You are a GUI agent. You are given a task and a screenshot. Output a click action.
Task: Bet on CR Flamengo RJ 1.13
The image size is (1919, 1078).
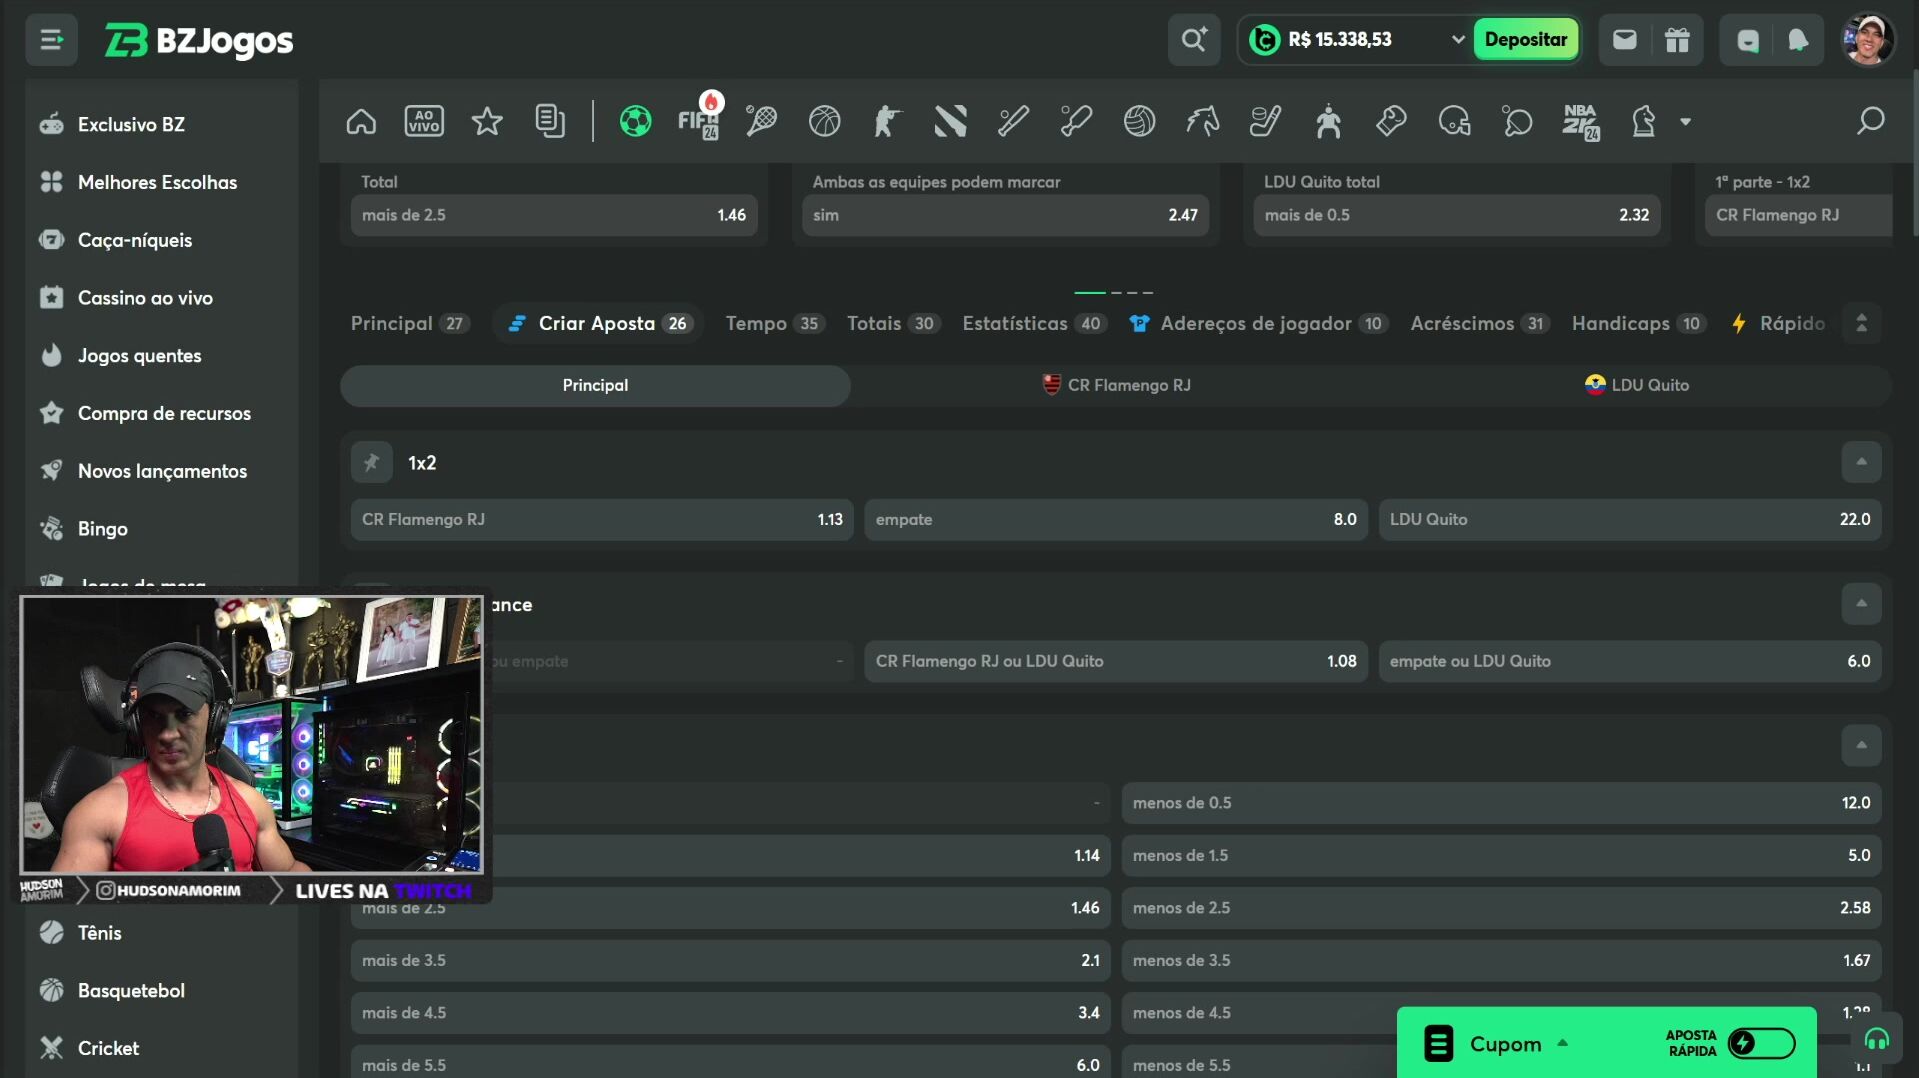click(x=602, y=520)
